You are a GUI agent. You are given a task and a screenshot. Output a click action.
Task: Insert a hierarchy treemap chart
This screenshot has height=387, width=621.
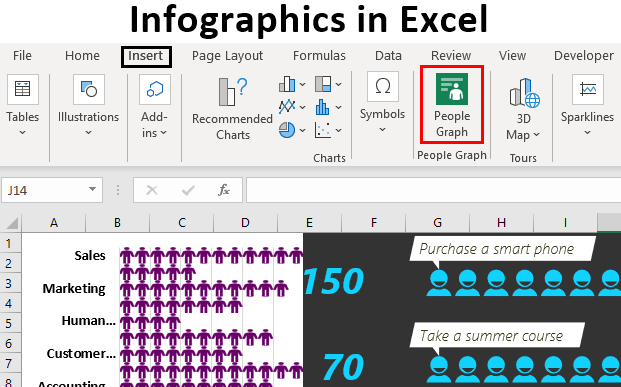pyautogui.click(x=323, y=84)
